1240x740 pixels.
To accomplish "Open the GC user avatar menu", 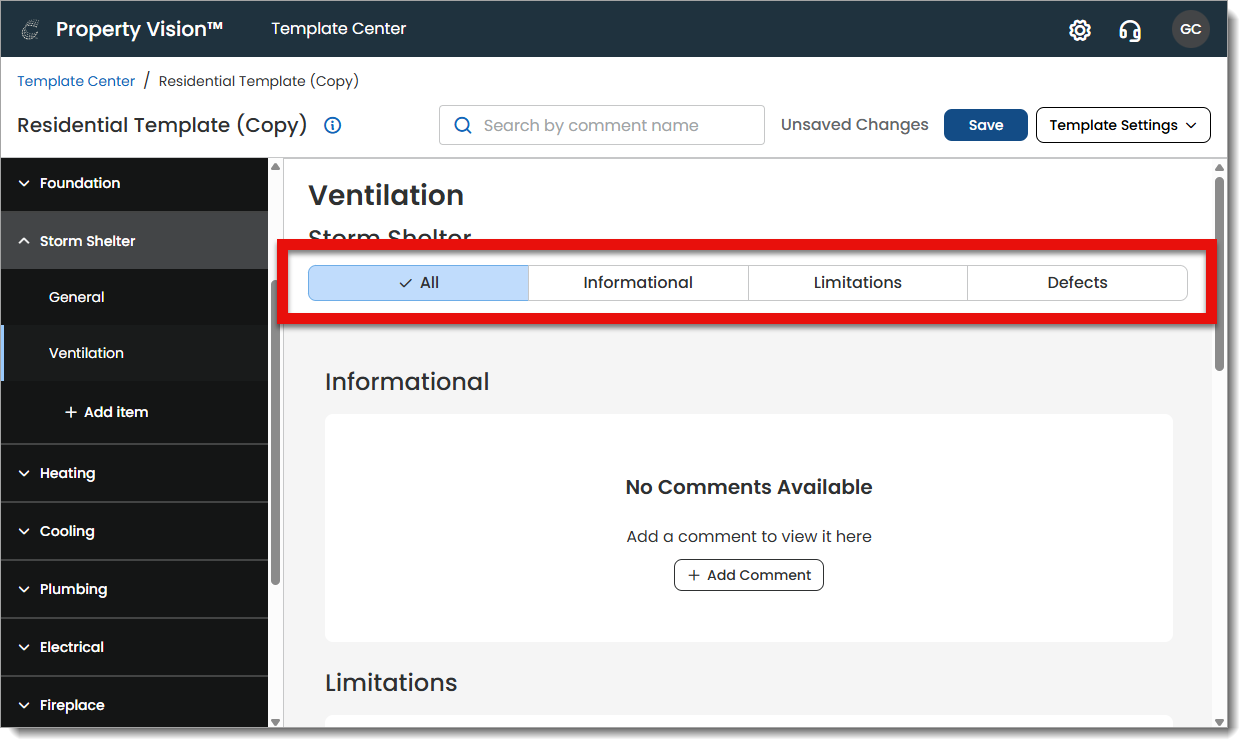I will pos(1190,30).
